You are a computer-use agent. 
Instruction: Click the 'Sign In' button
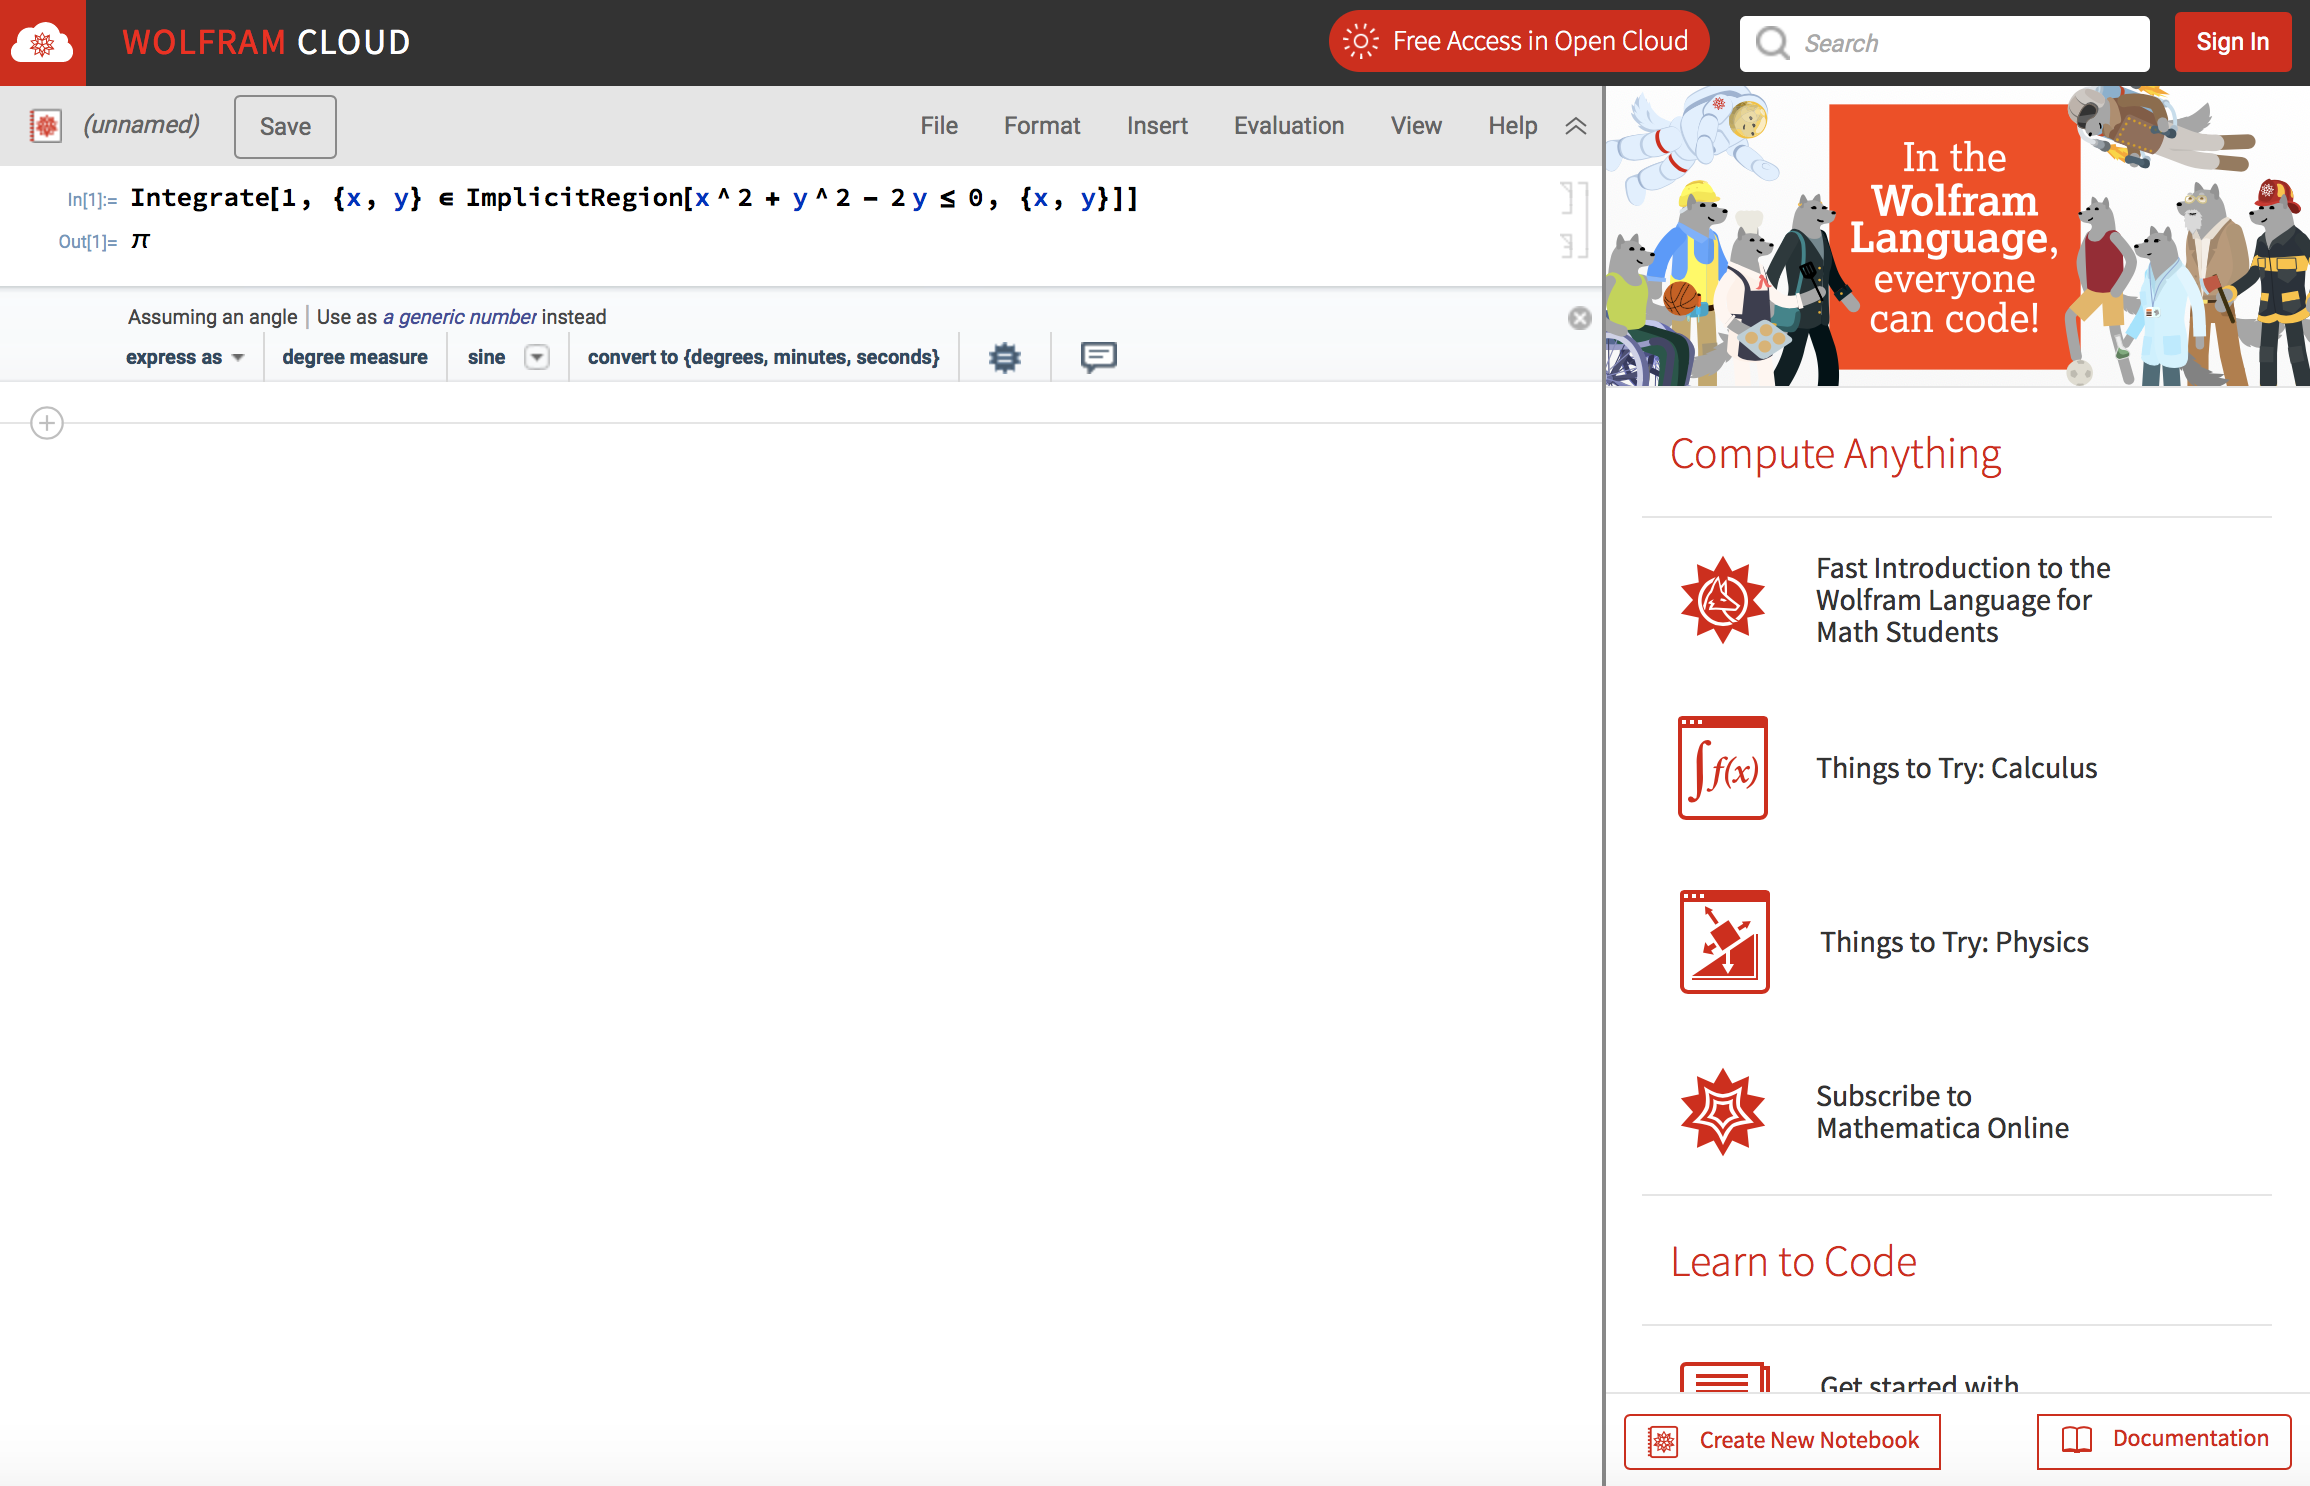click(2231, 42)
